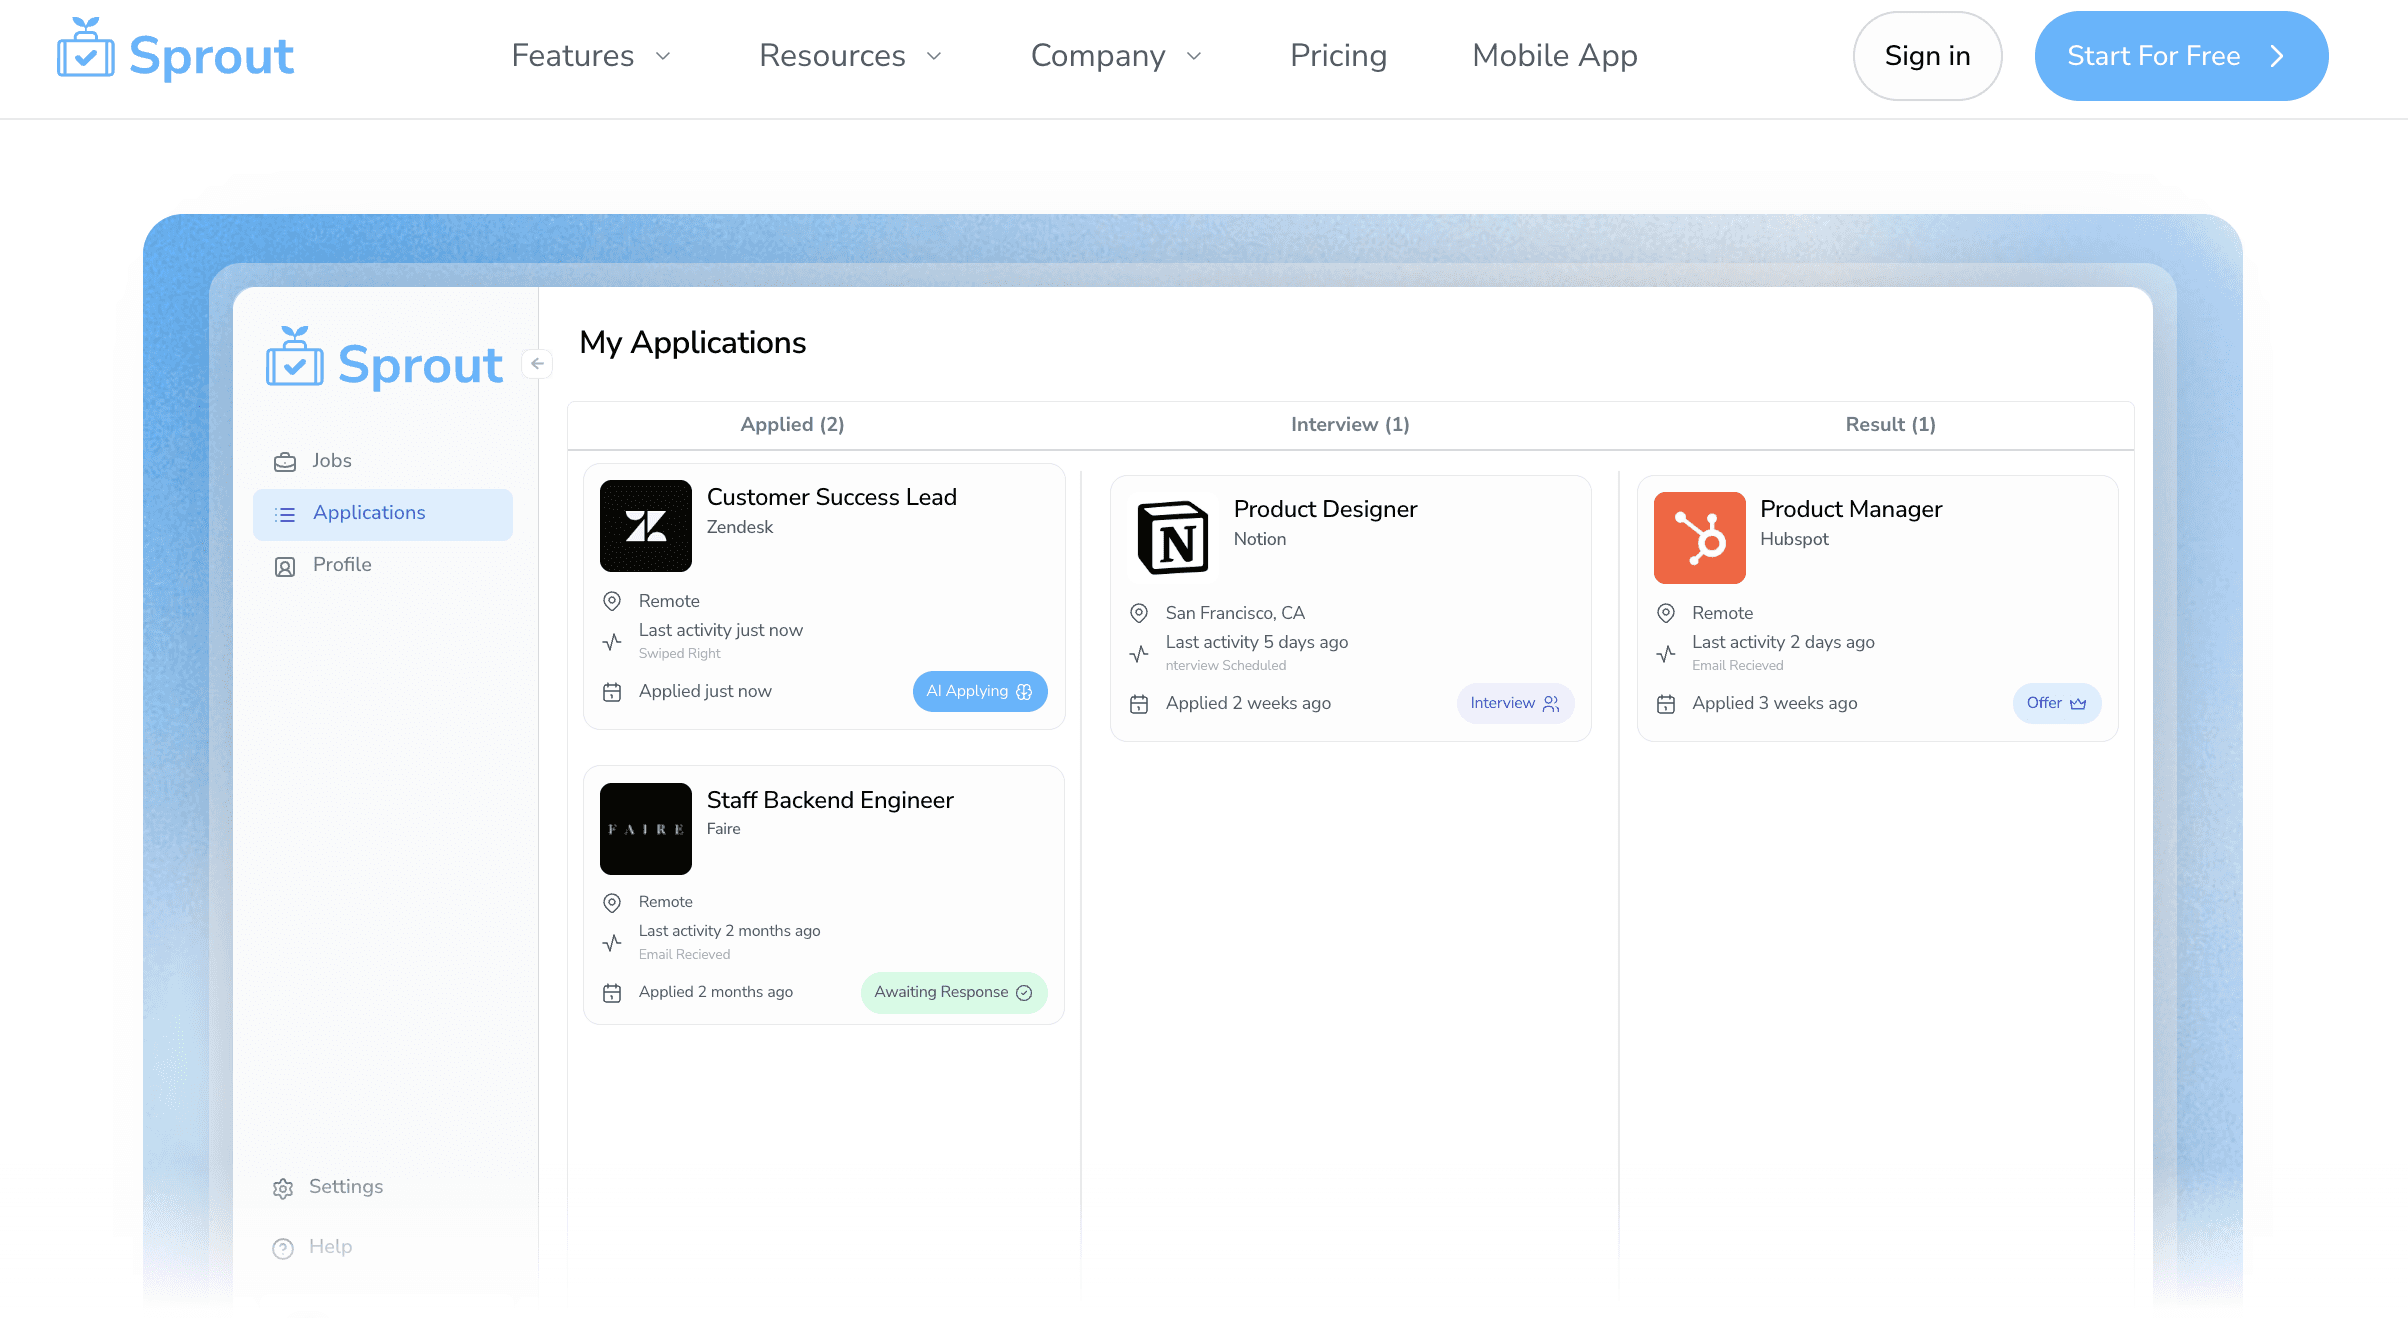Click the Awaiting Response status badge
The height and width of the screenshot is (1318, 2408).
coord(953,993)
